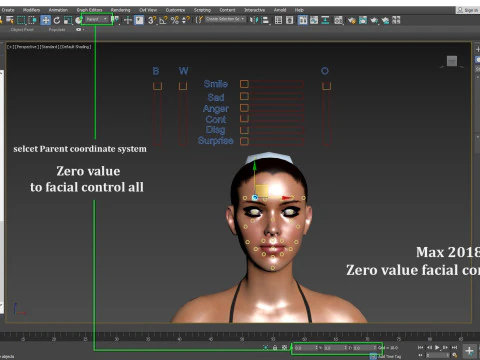Click Go to End playback button

pos(455,347)
